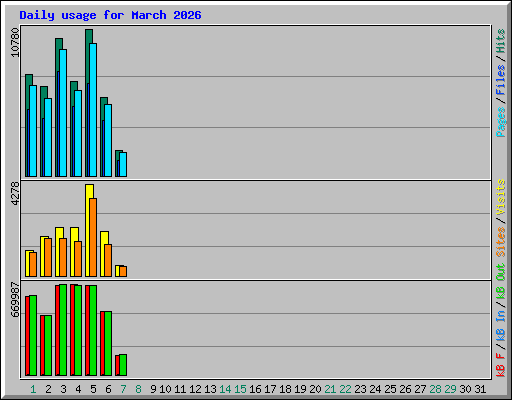Click day 19 on the x-axis
This screenshot has width=512, height=400.
click(x=300, y=389)
